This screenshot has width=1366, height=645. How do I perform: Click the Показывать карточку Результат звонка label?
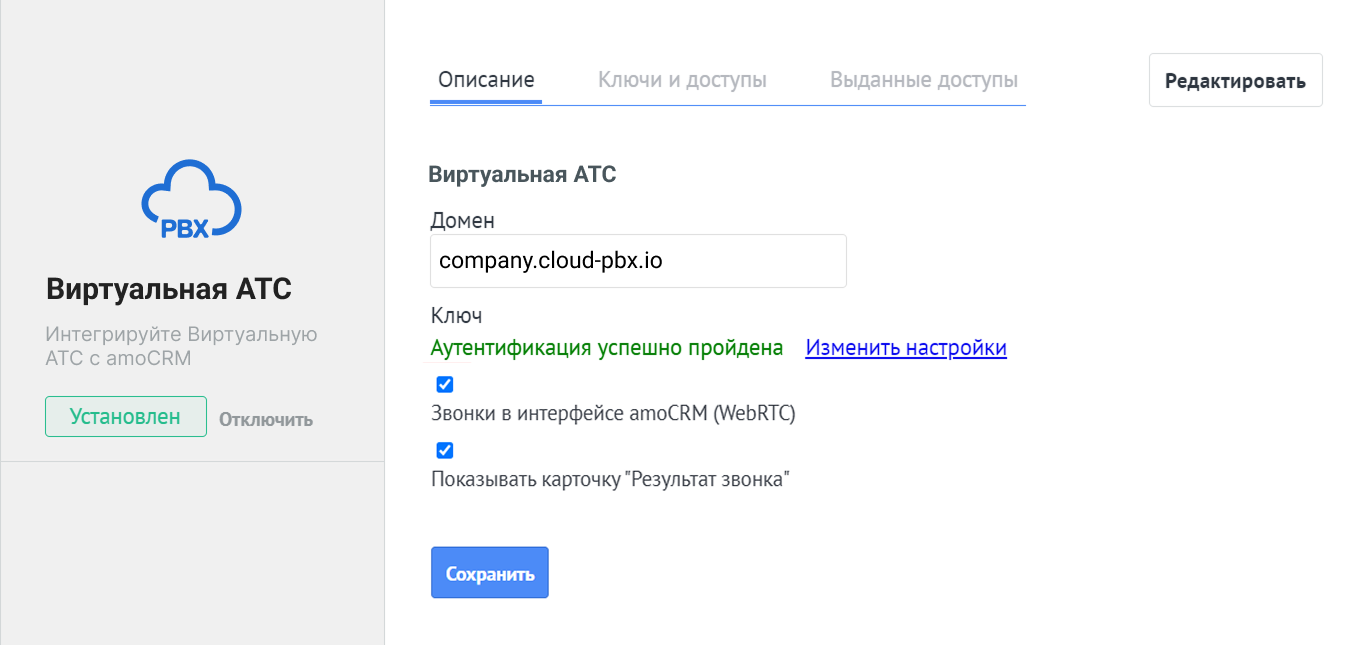tap(610, 480)
